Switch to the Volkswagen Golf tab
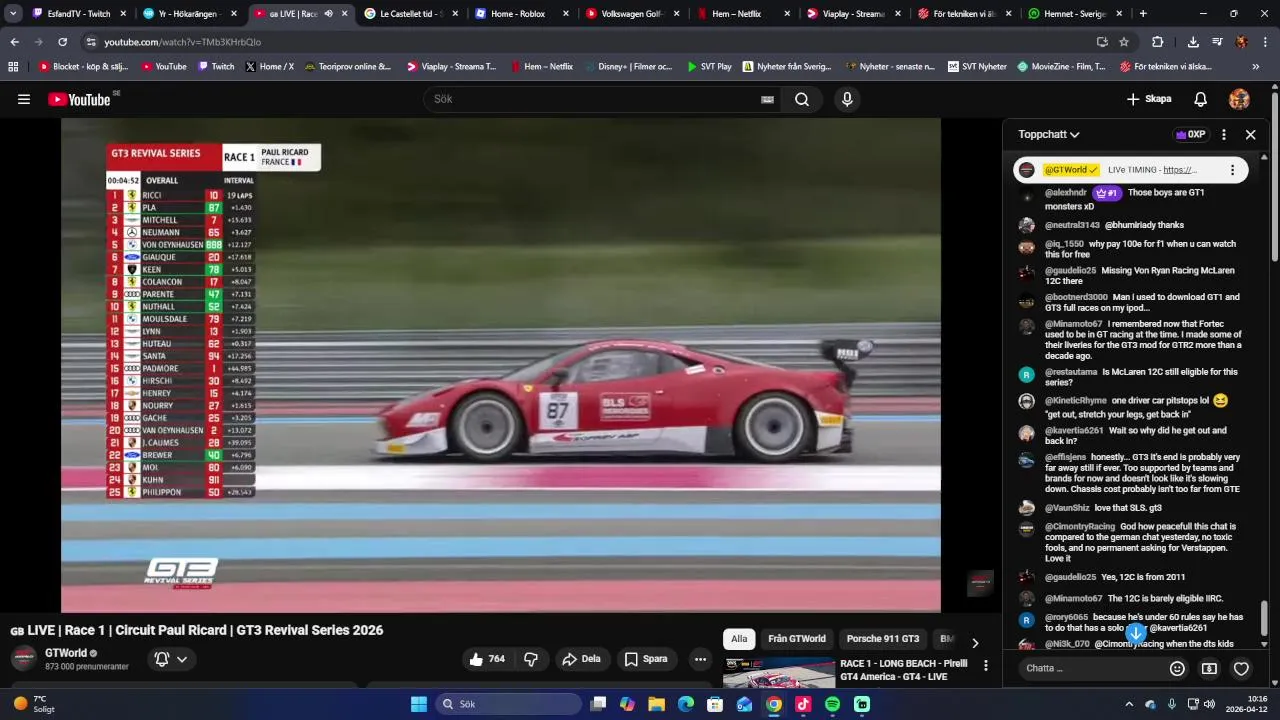Image resolution: width=1280 pixels, height=720 pixels. [630, 14]
